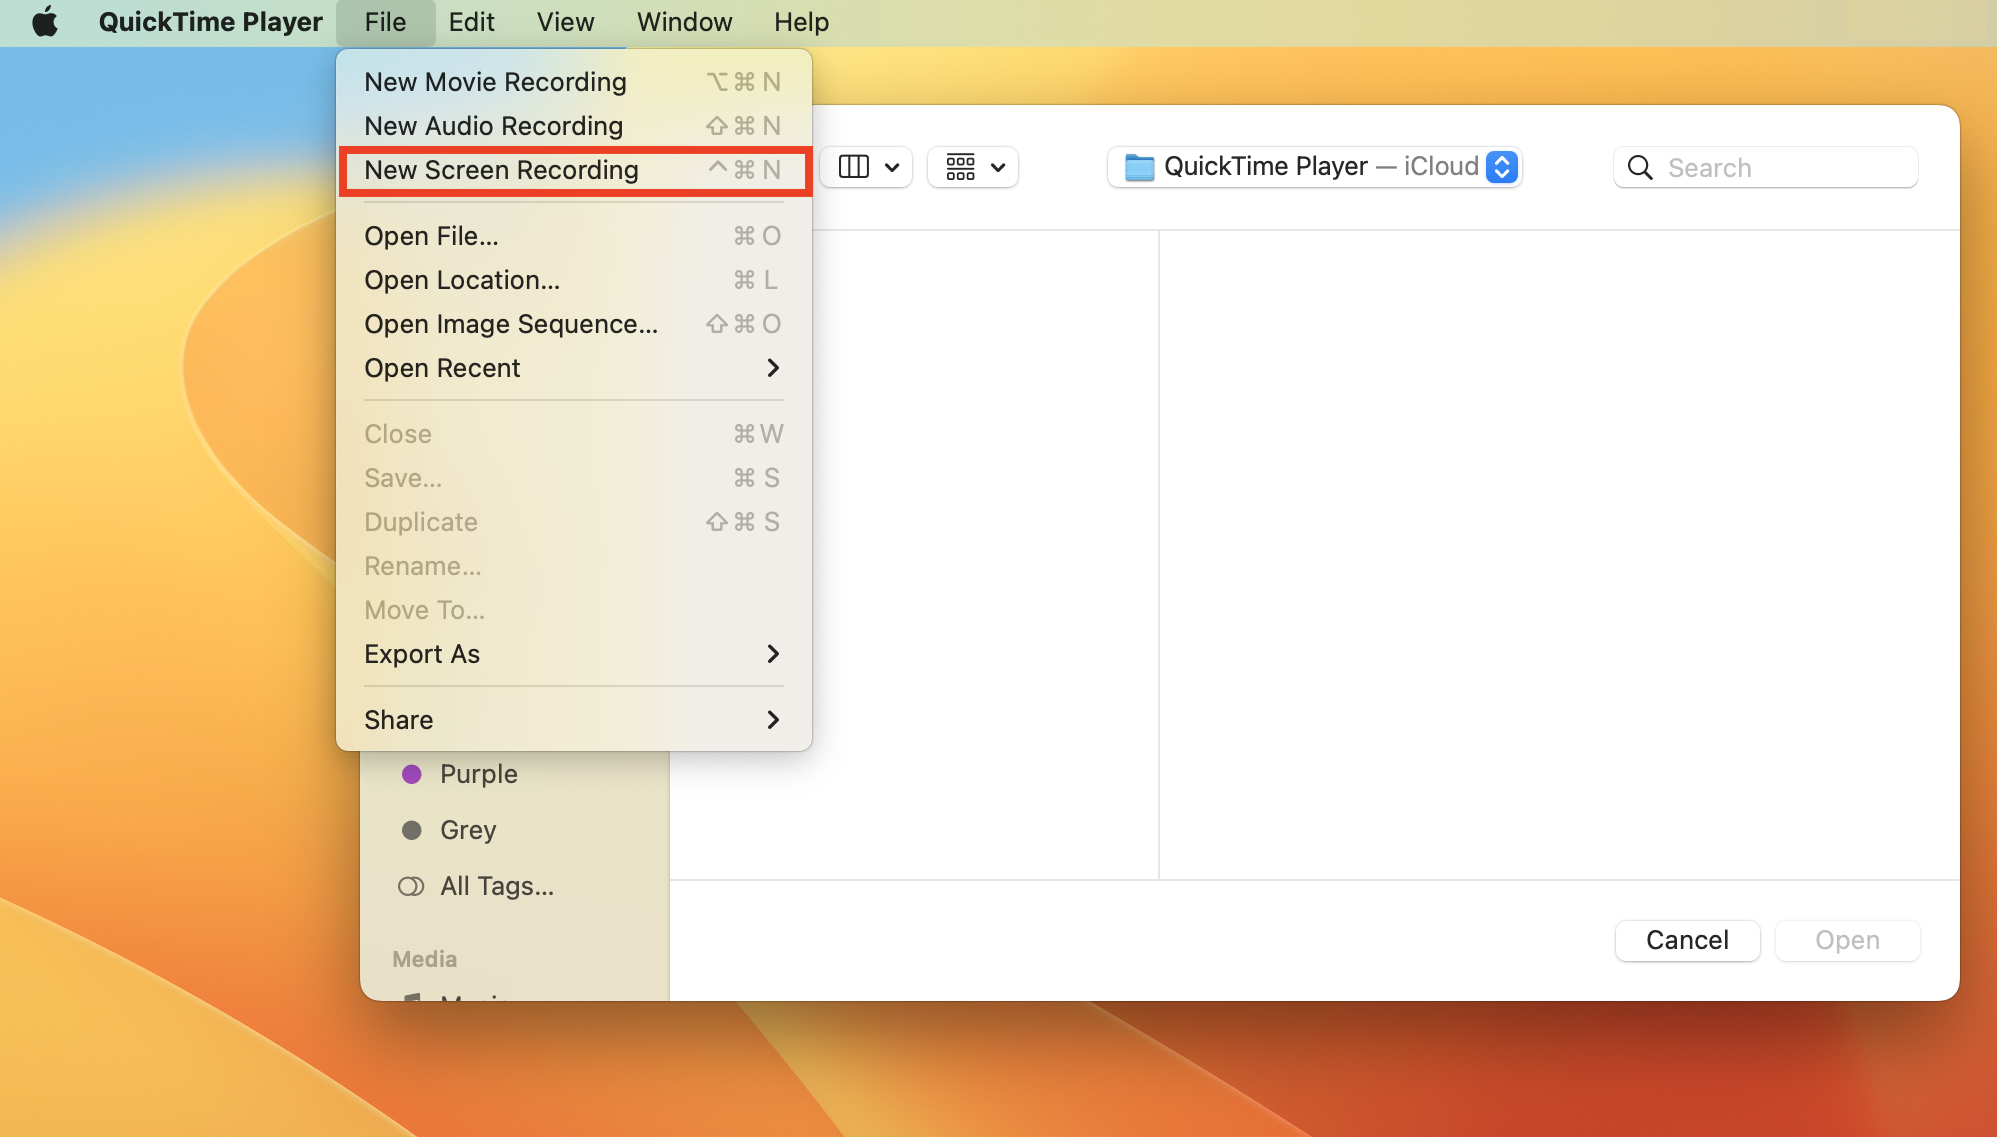Select Open File menu option
The height and width of the screenshot is (1137, 1997).
pos(431,235)
